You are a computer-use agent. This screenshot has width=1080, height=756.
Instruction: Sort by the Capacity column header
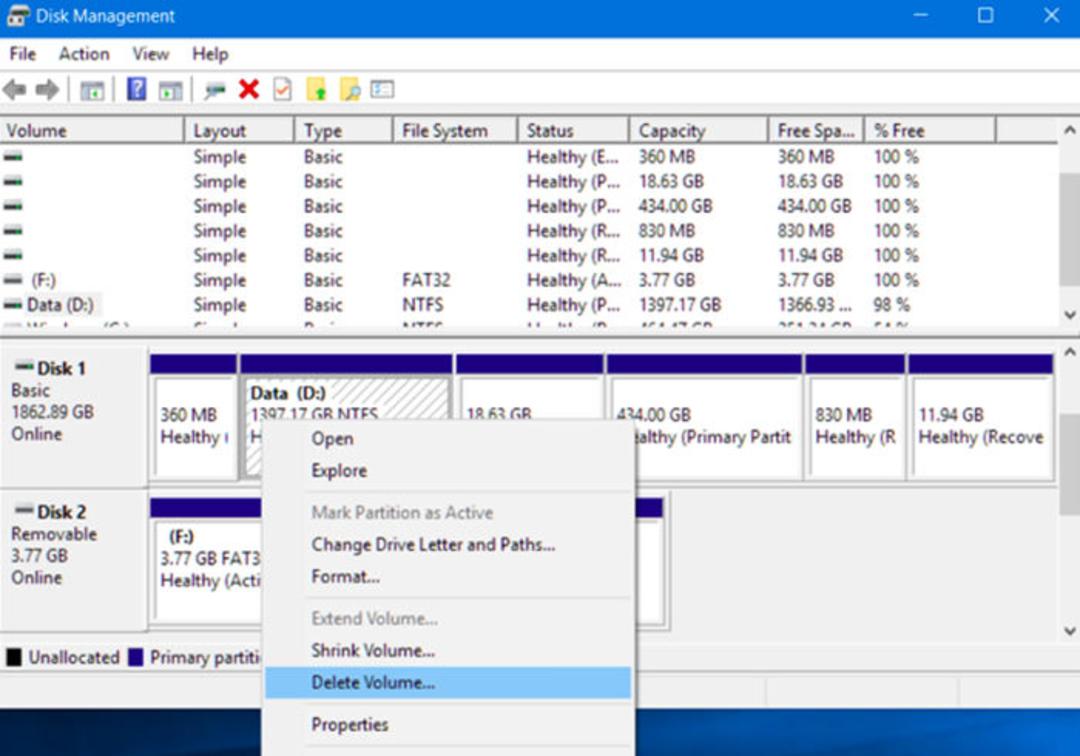coord(698,130)
